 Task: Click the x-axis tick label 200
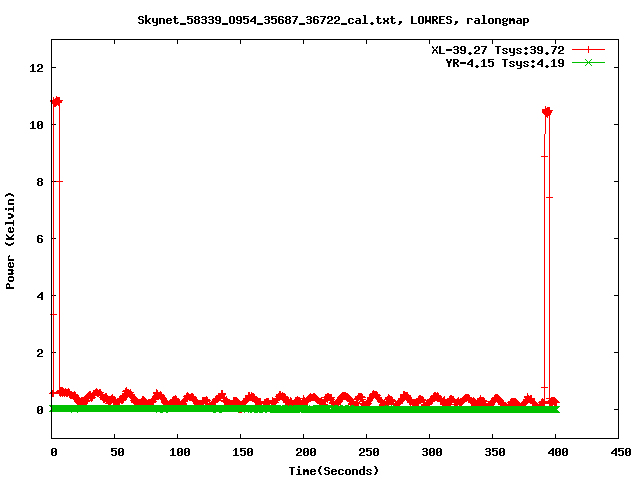point(306,452)
